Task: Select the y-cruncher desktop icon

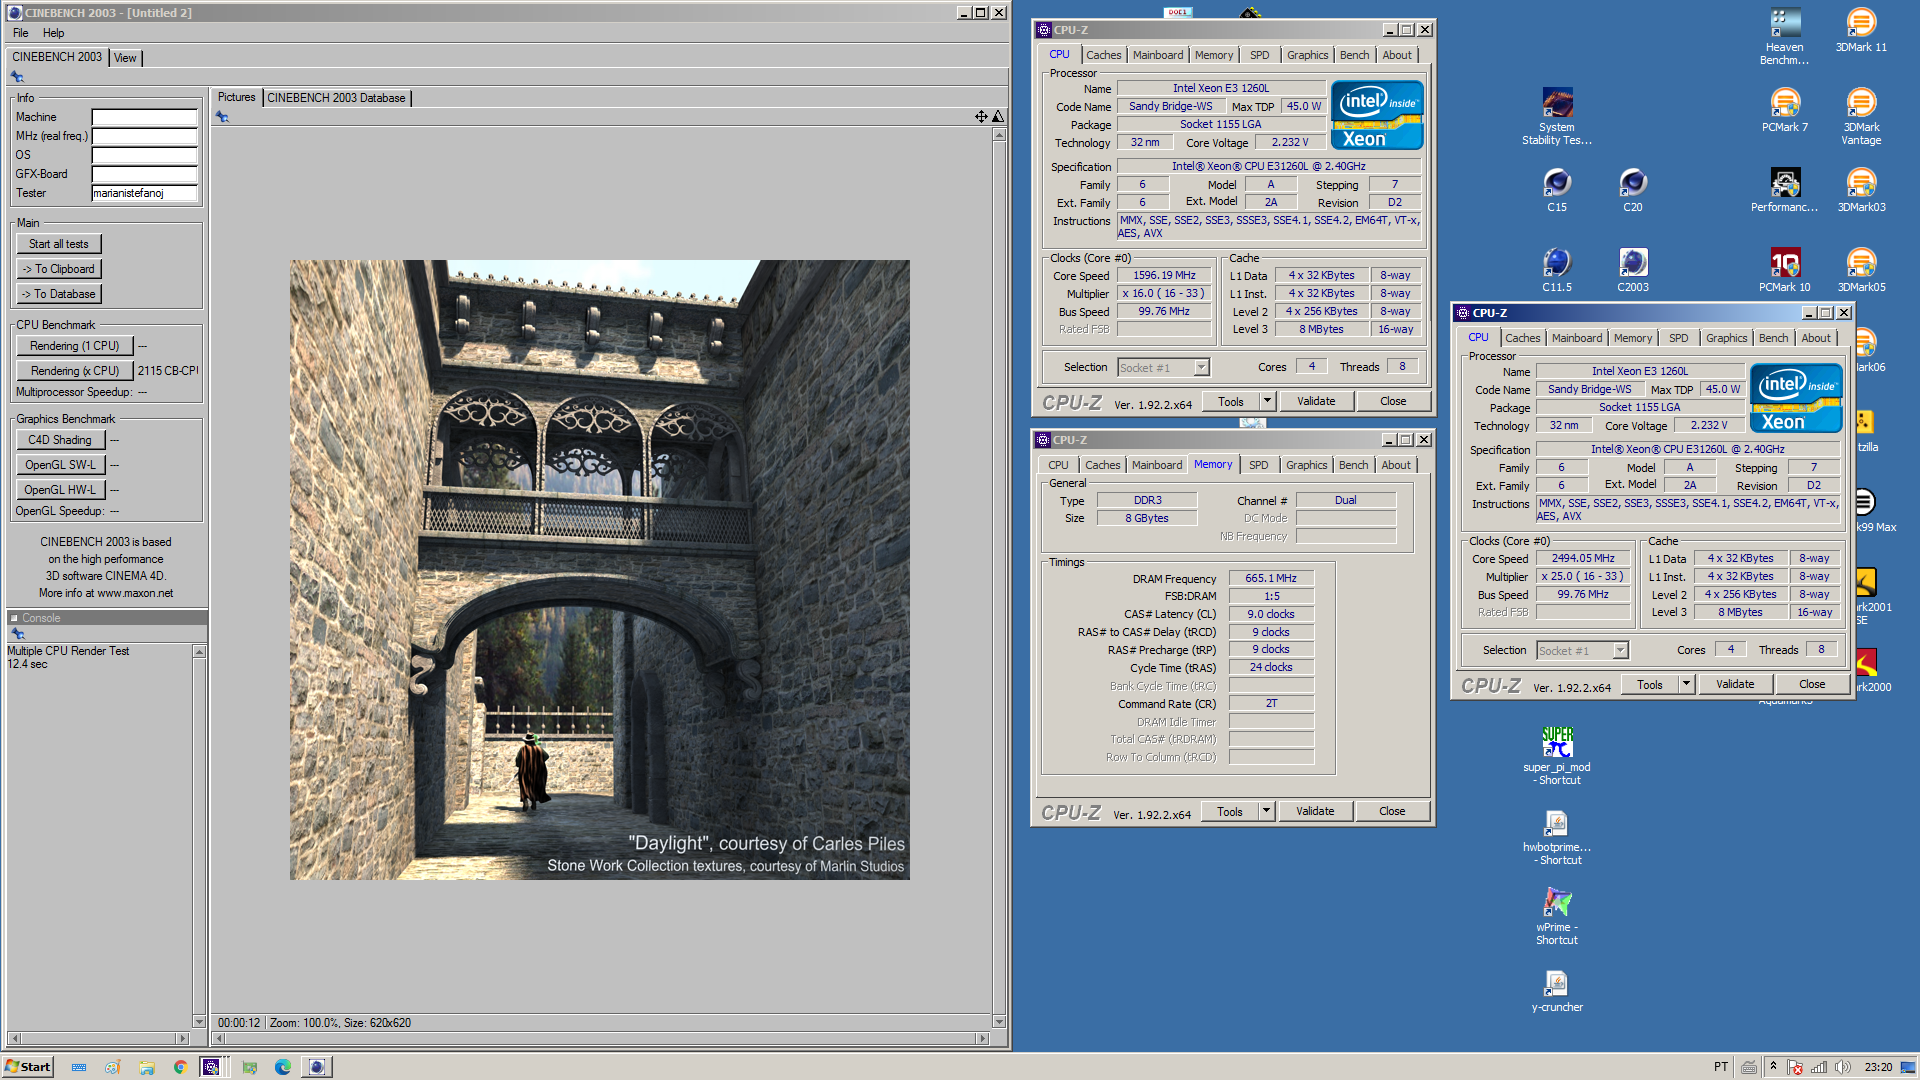Action: 1557,990
